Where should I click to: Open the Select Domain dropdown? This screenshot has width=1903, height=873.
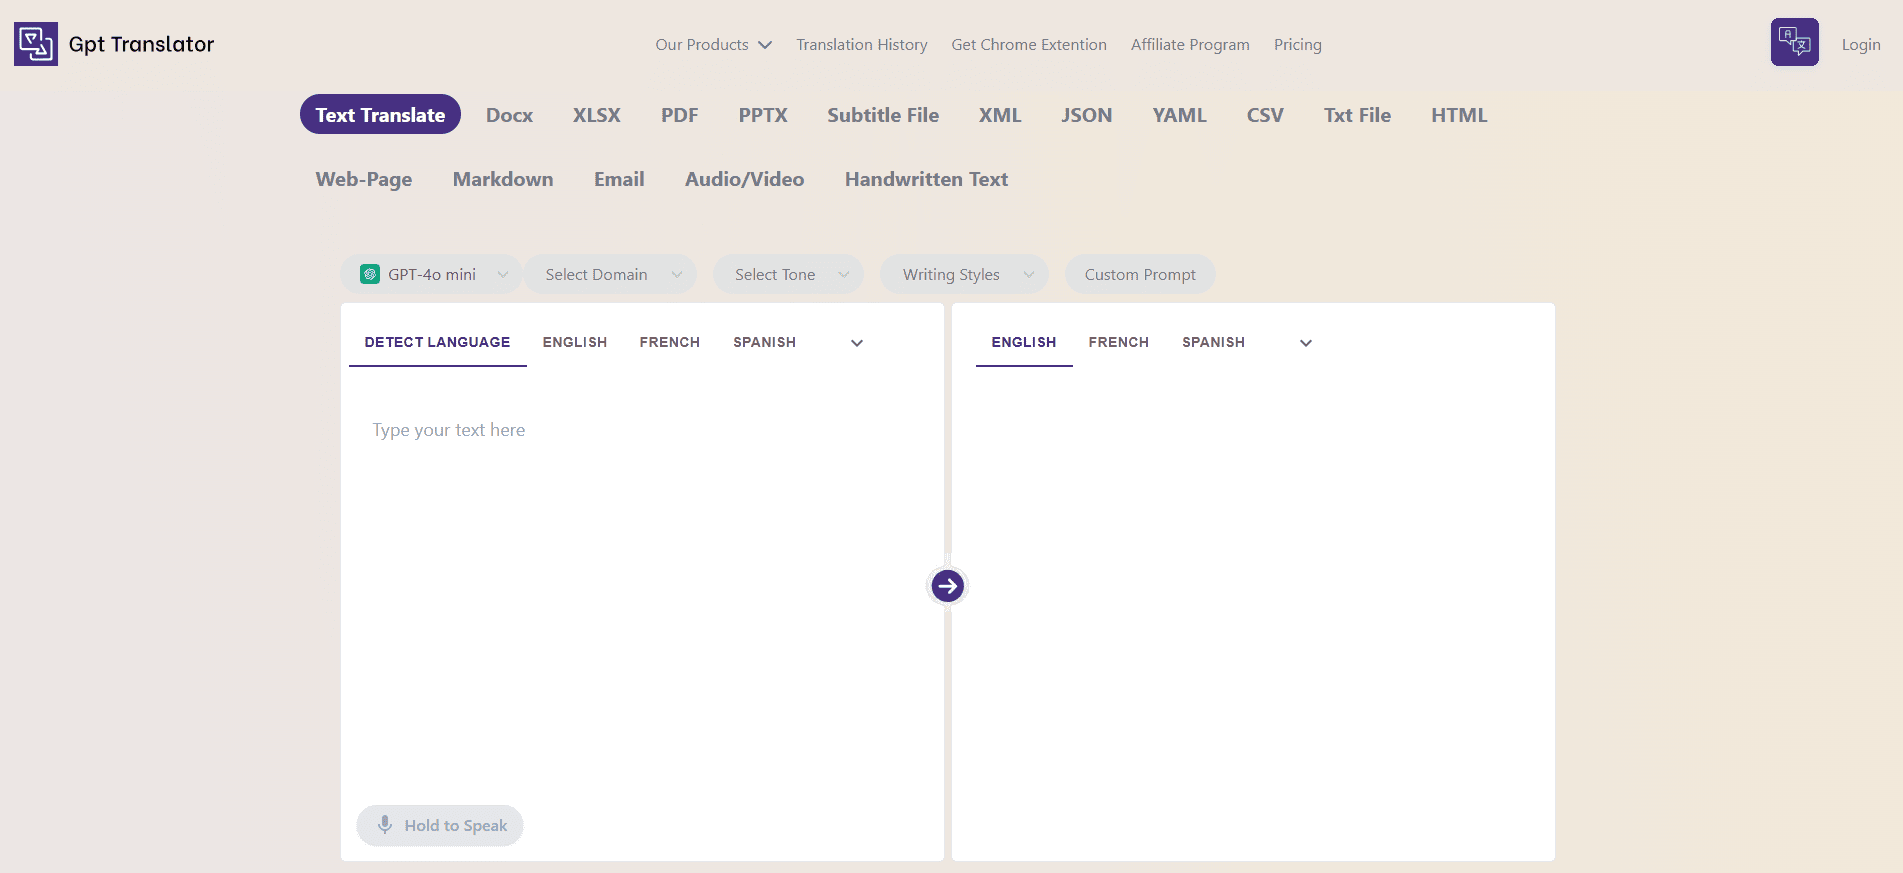[610, 274]
